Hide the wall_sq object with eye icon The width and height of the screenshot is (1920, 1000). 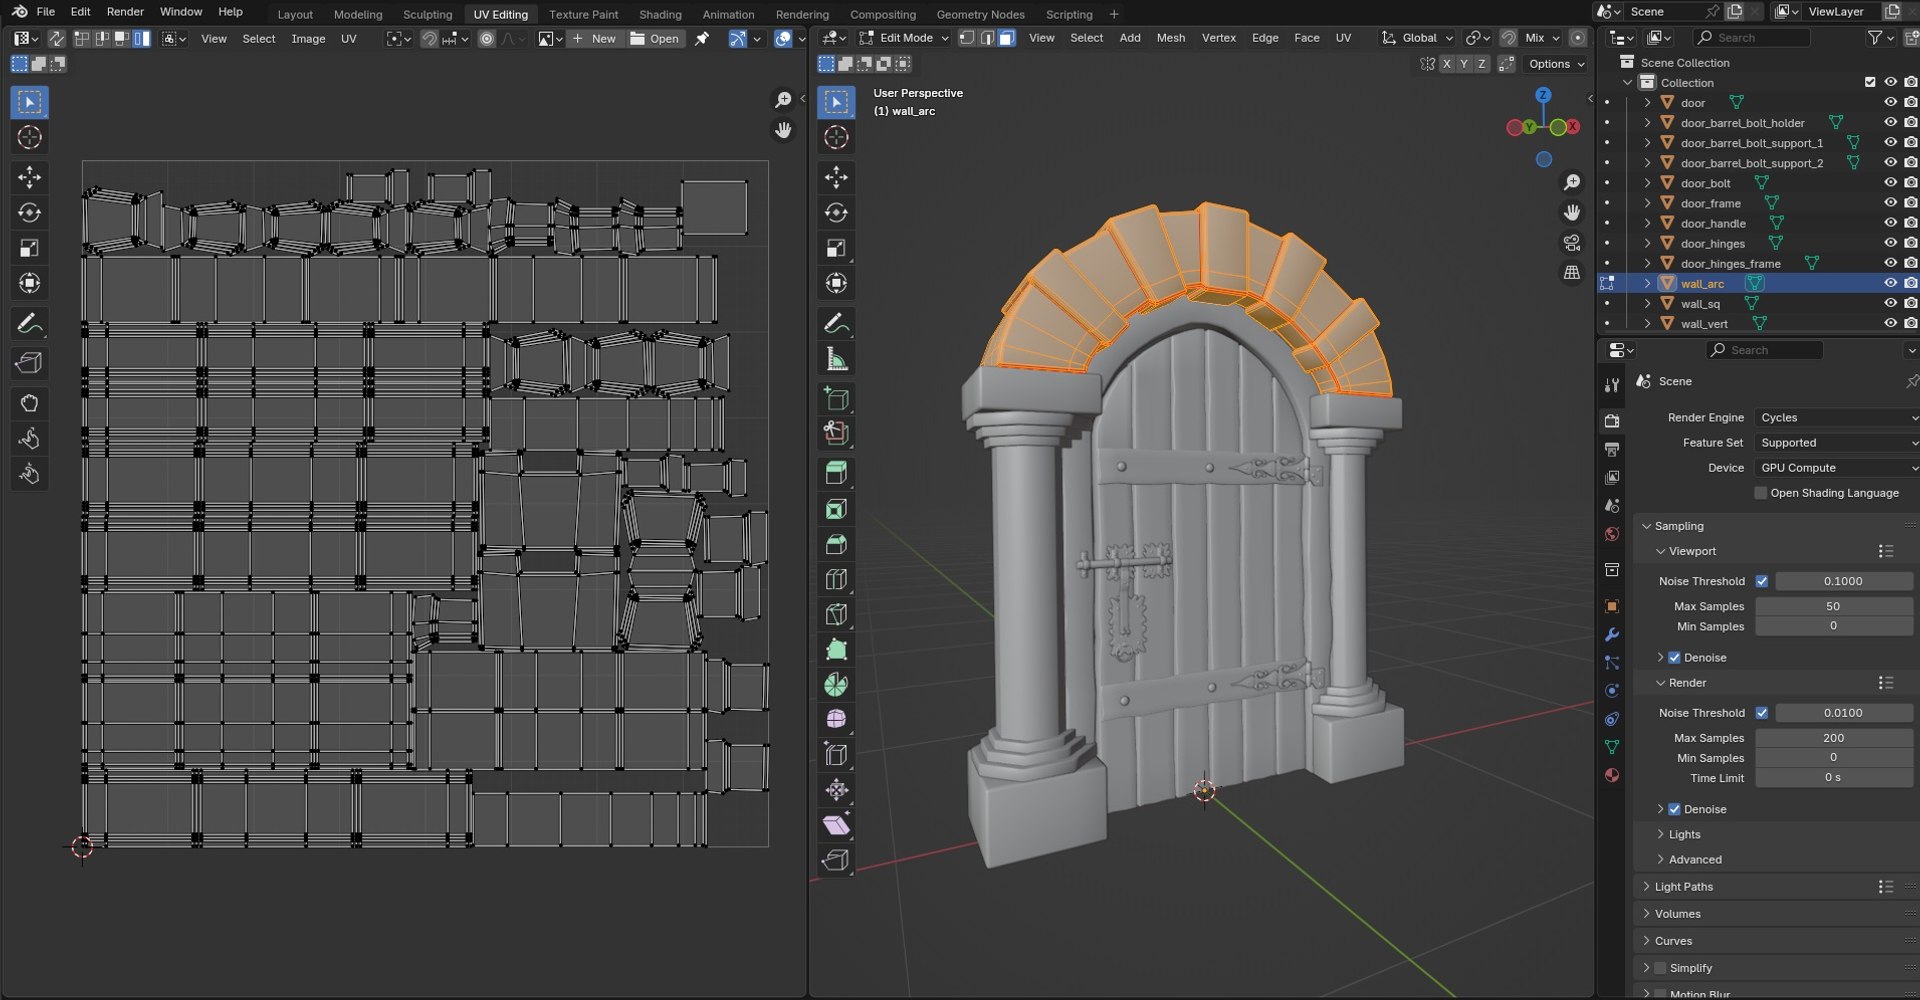1890,303
